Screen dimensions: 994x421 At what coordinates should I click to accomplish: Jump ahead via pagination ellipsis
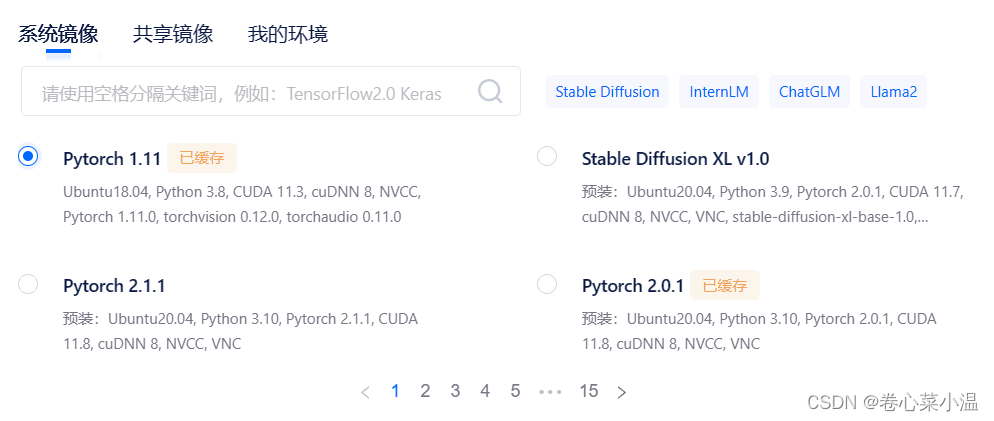click(x=550, y=392)
